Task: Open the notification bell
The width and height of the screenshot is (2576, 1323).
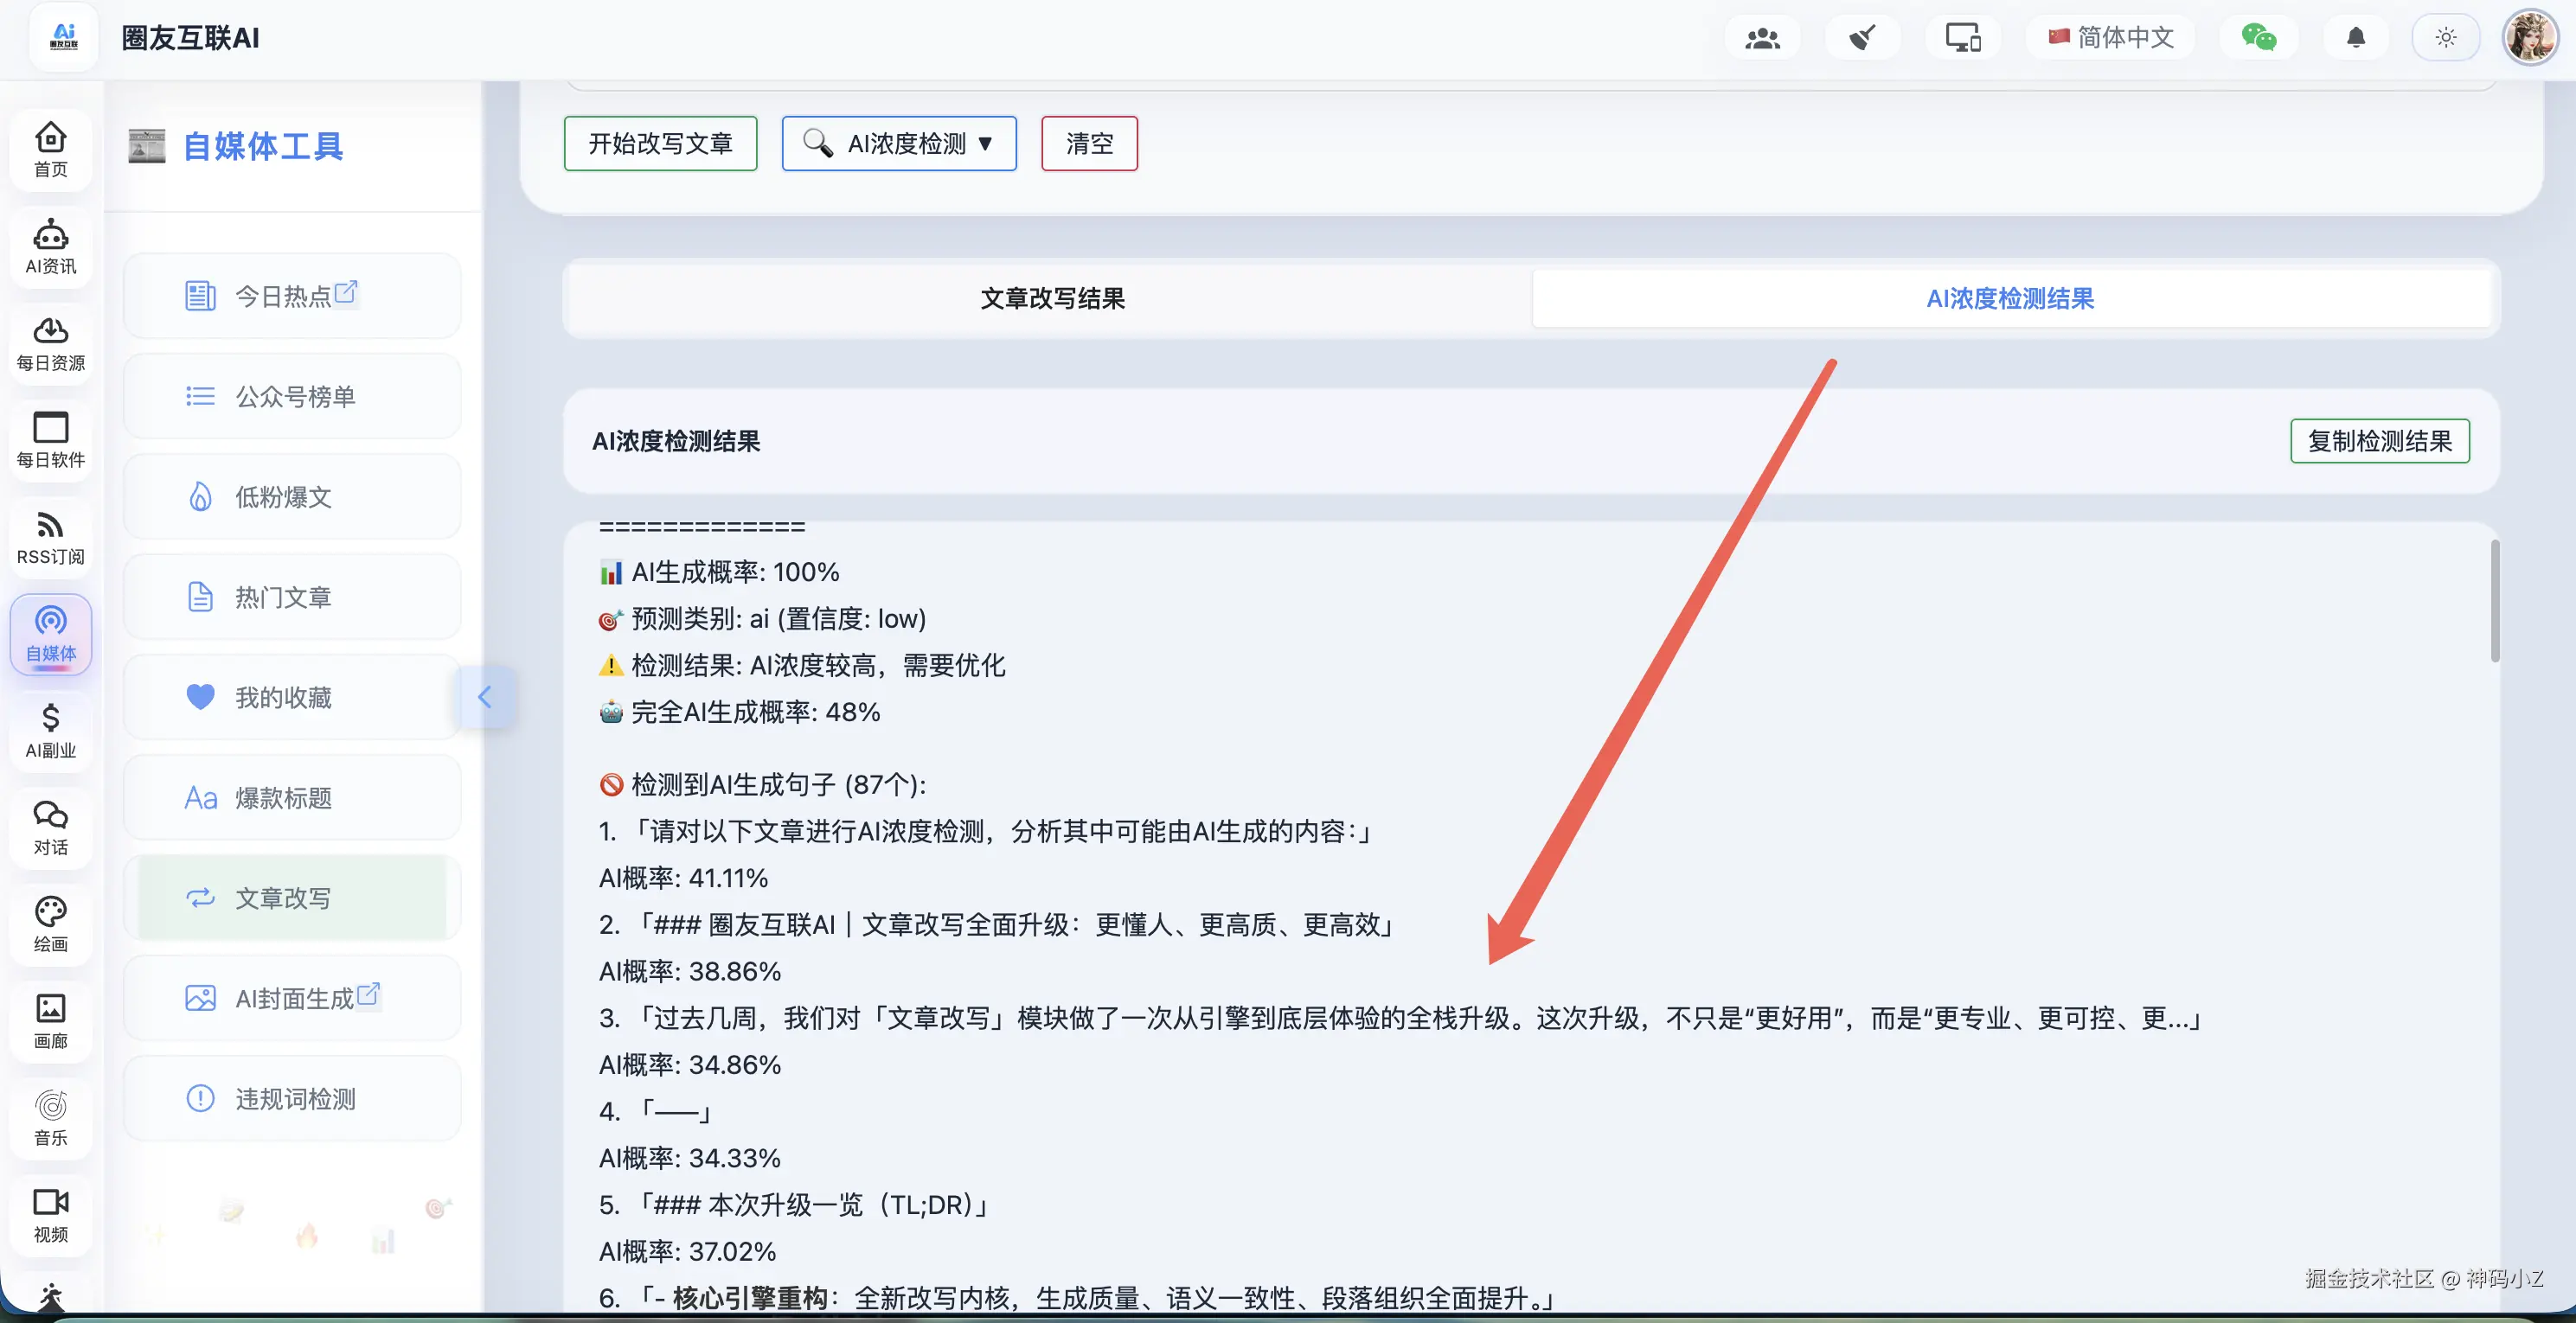Action: tap(2356, 38)
